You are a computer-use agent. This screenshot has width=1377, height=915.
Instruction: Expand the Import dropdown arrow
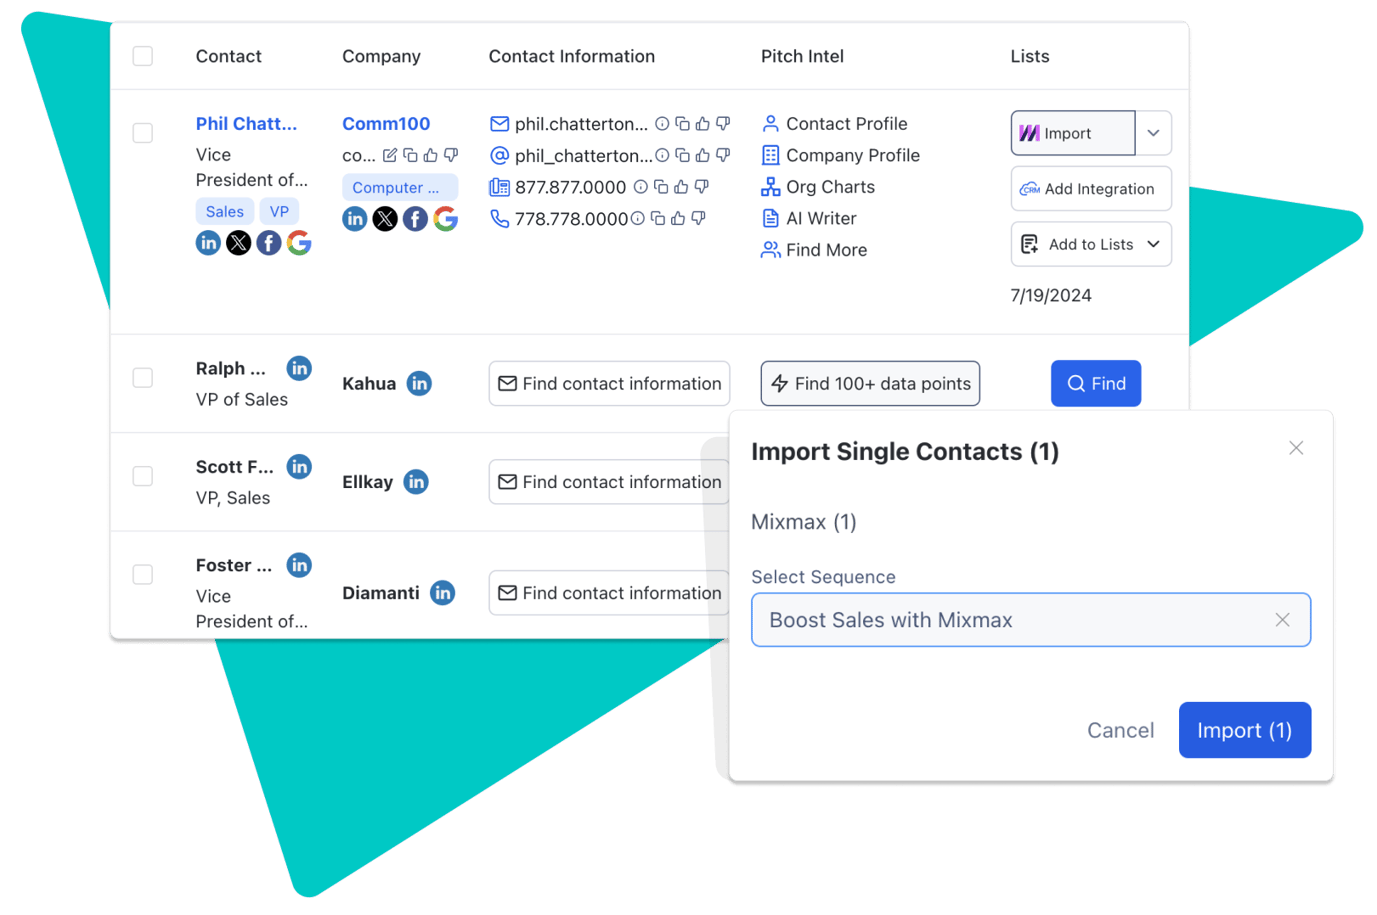[1153, 133]
